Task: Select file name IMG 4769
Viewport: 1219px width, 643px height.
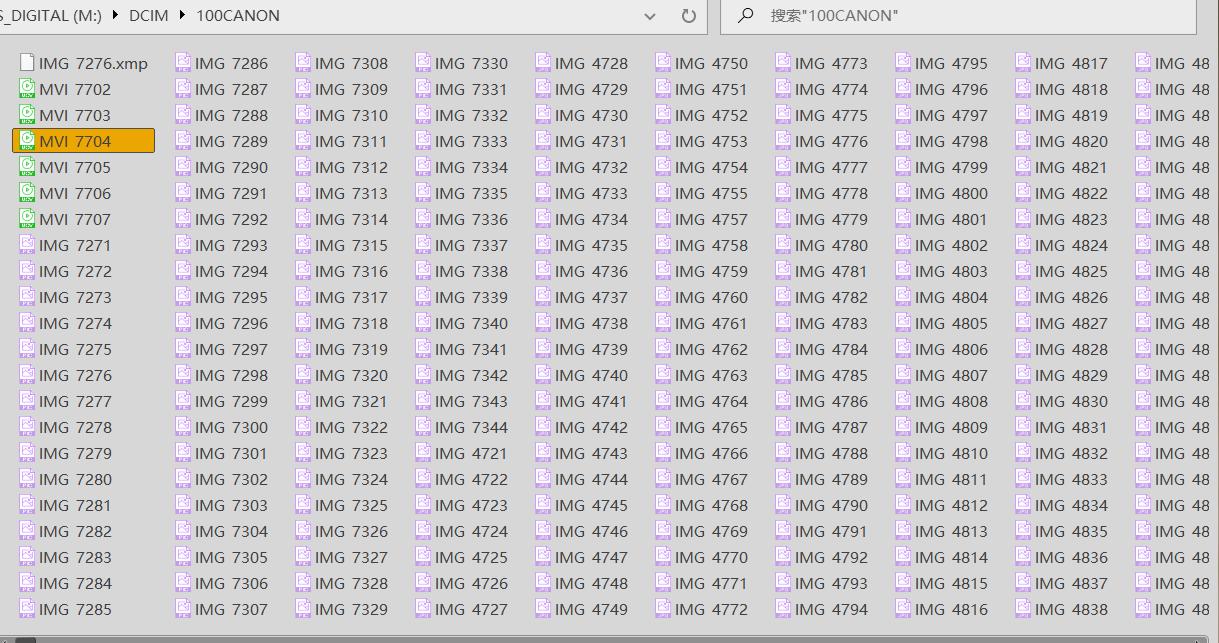Action: pos(712,531)
